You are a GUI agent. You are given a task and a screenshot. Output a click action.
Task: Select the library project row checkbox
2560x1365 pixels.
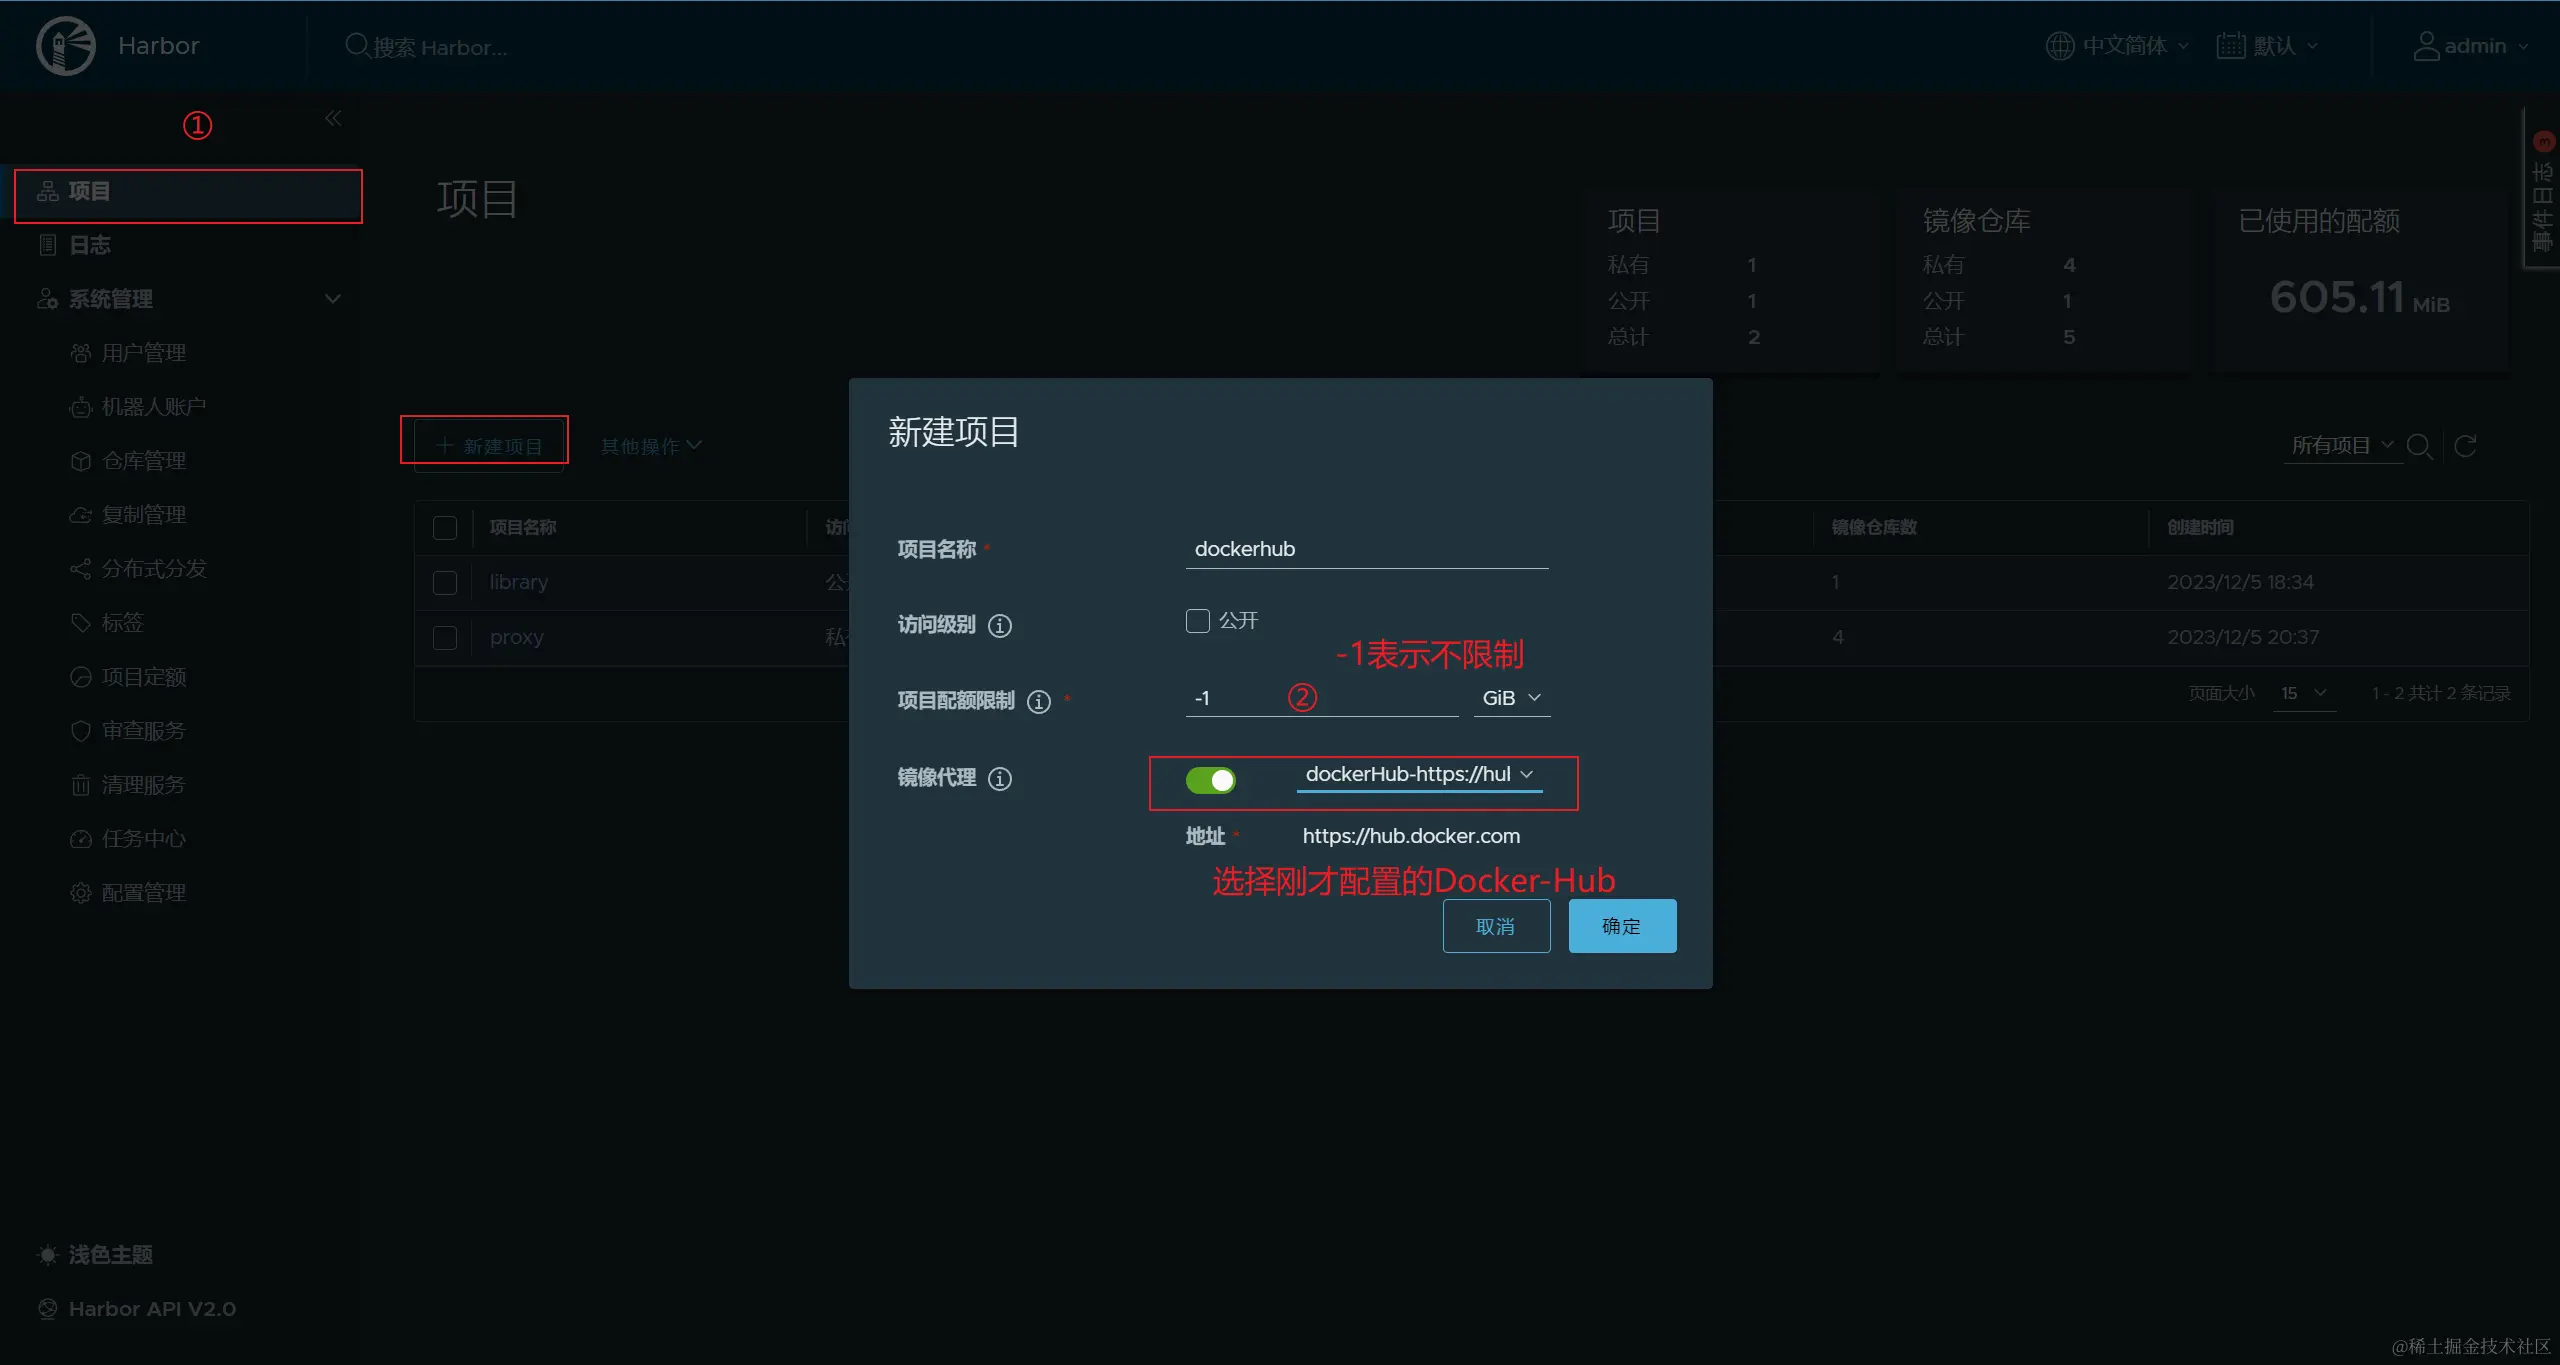[x=445, y=583]
